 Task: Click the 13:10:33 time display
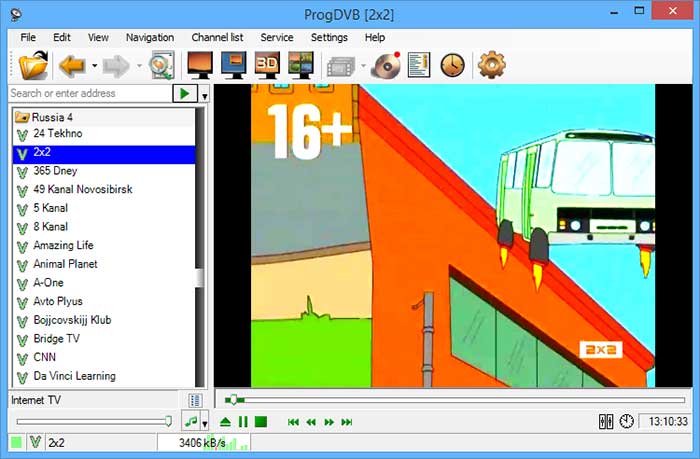pyautogui.click(x=666, y=421)
